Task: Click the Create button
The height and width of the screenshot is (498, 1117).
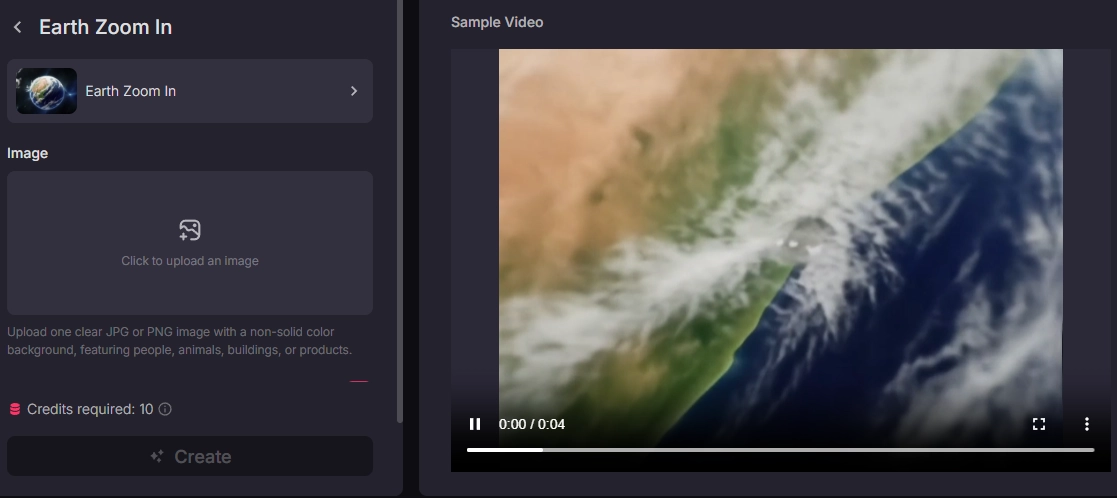Action: click(189, 456)
